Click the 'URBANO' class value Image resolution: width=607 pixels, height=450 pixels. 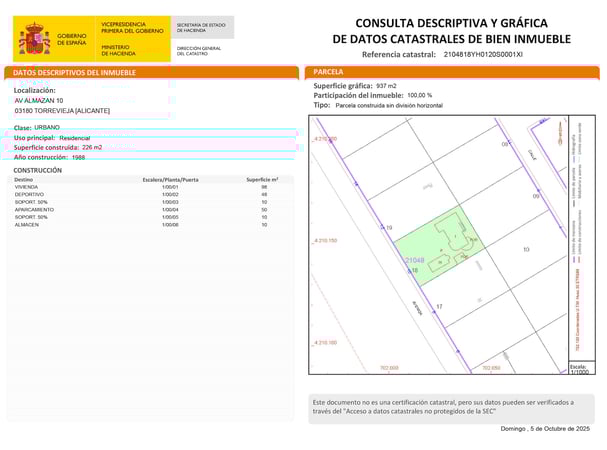click(x=47, y=127)
